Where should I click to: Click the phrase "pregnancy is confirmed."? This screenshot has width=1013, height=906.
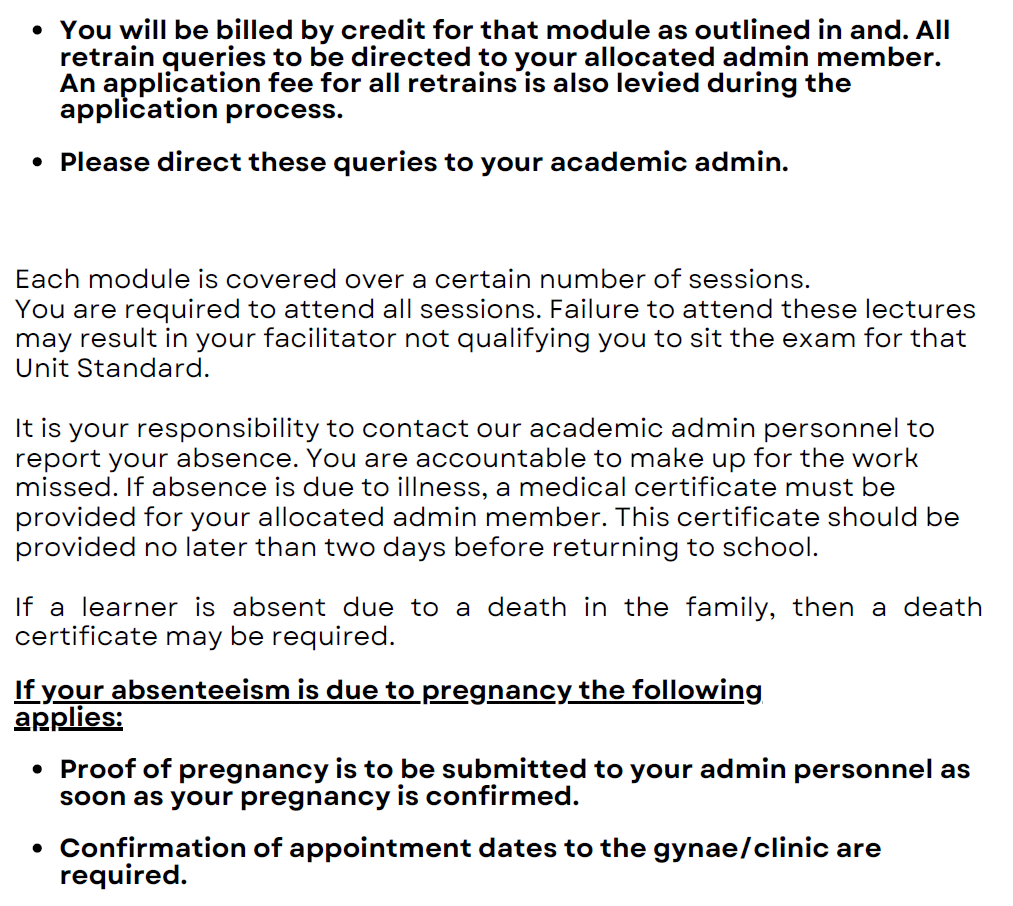pyautogui.click(x=410, y=797)
